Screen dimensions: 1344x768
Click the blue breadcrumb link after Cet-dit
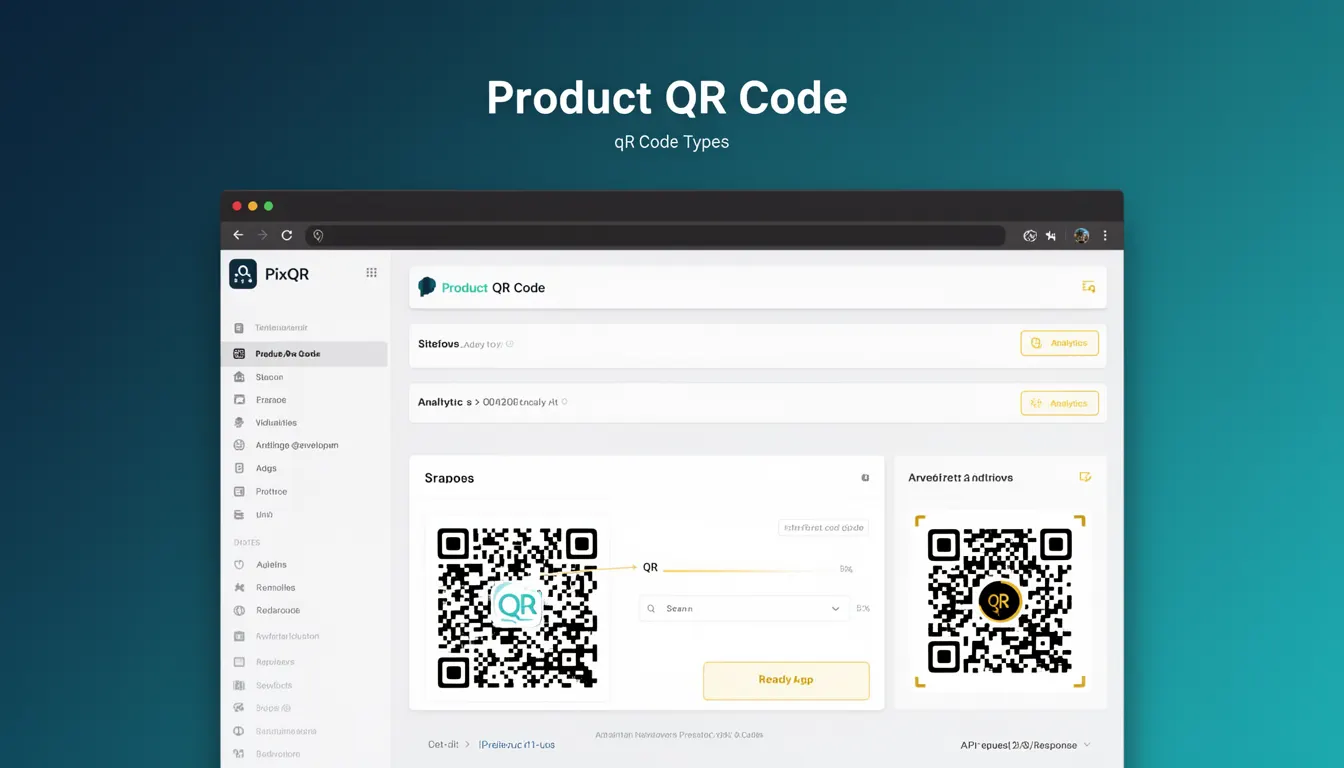tap(517, 745)
